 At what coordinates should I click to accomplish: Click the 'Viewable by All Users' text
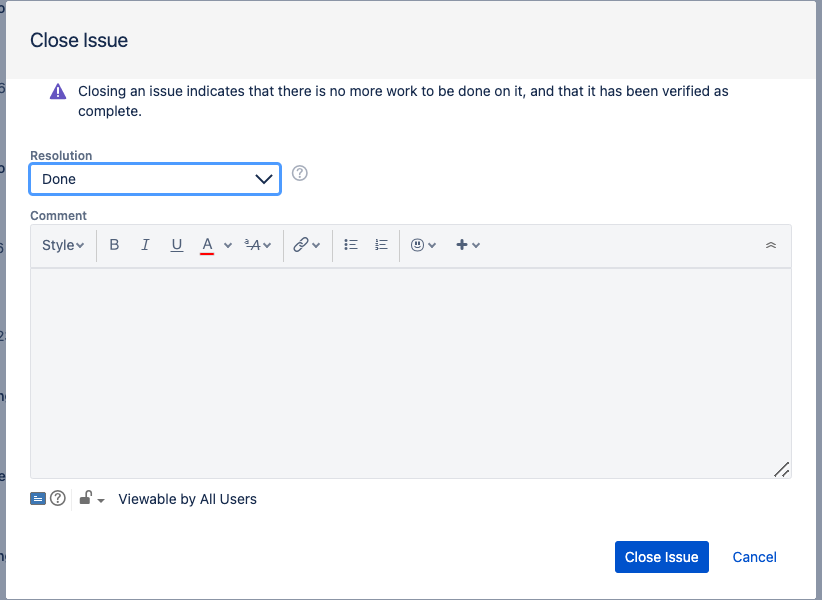click(x=187, y=499)
